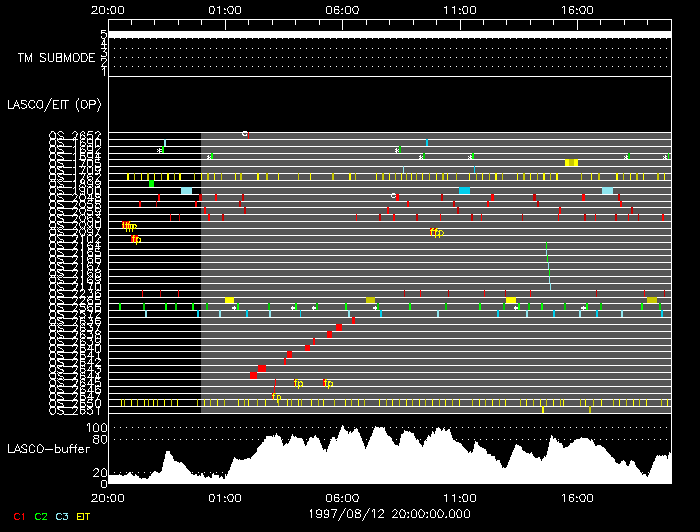Click the TM SUBMODE label
This screenshot has height=532, width=700.
56,58
